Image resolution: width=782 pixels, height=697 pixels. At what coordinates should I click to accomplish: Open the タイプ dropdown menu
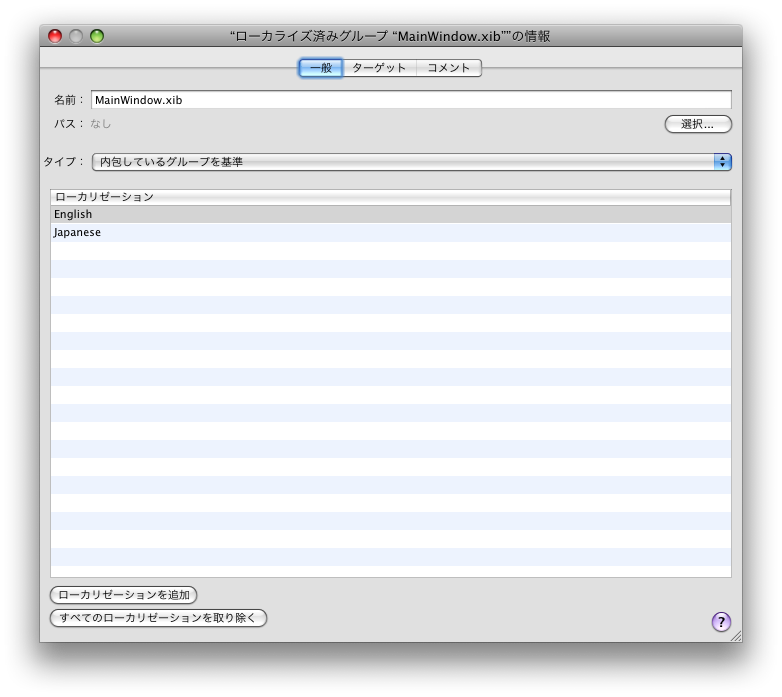[411, 162]
